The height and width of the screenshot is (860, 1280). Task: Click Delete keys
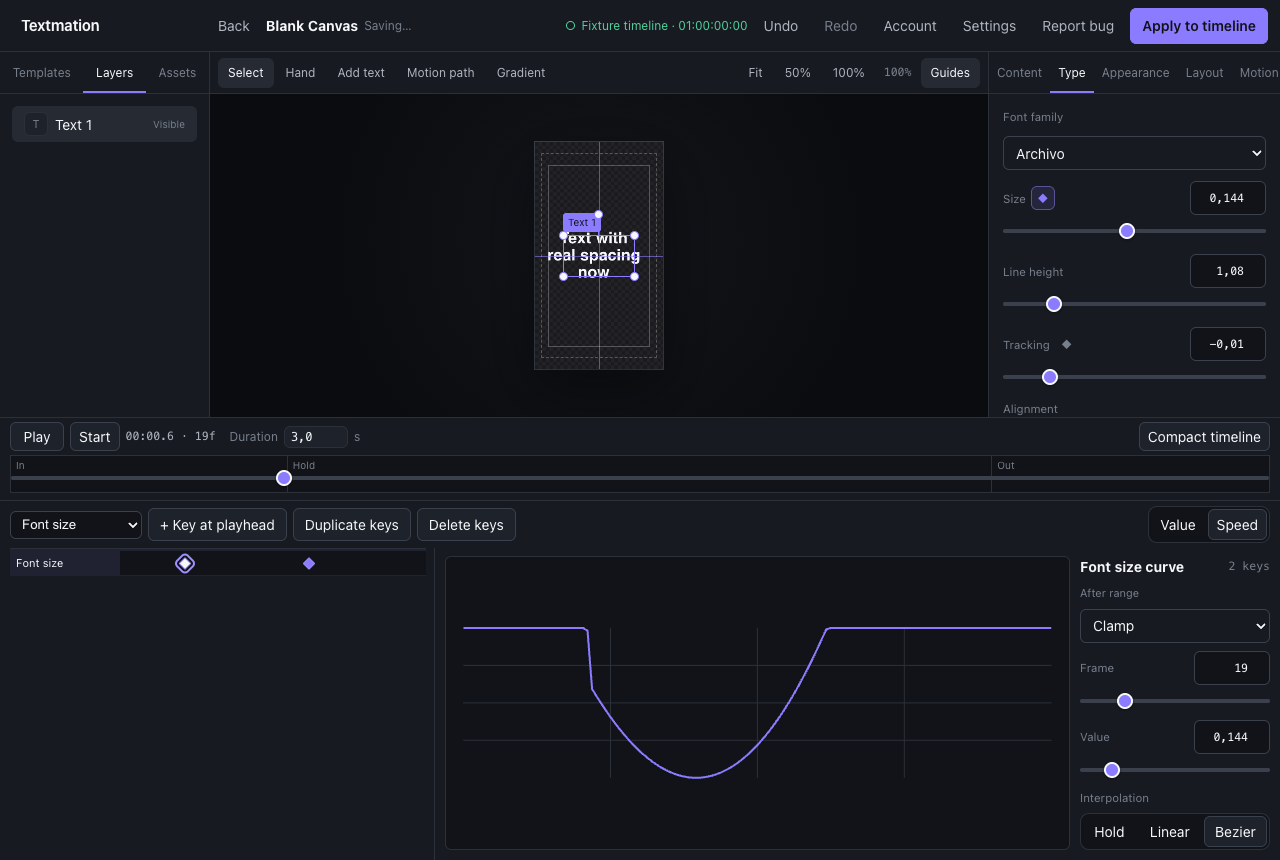pos(466,525)
